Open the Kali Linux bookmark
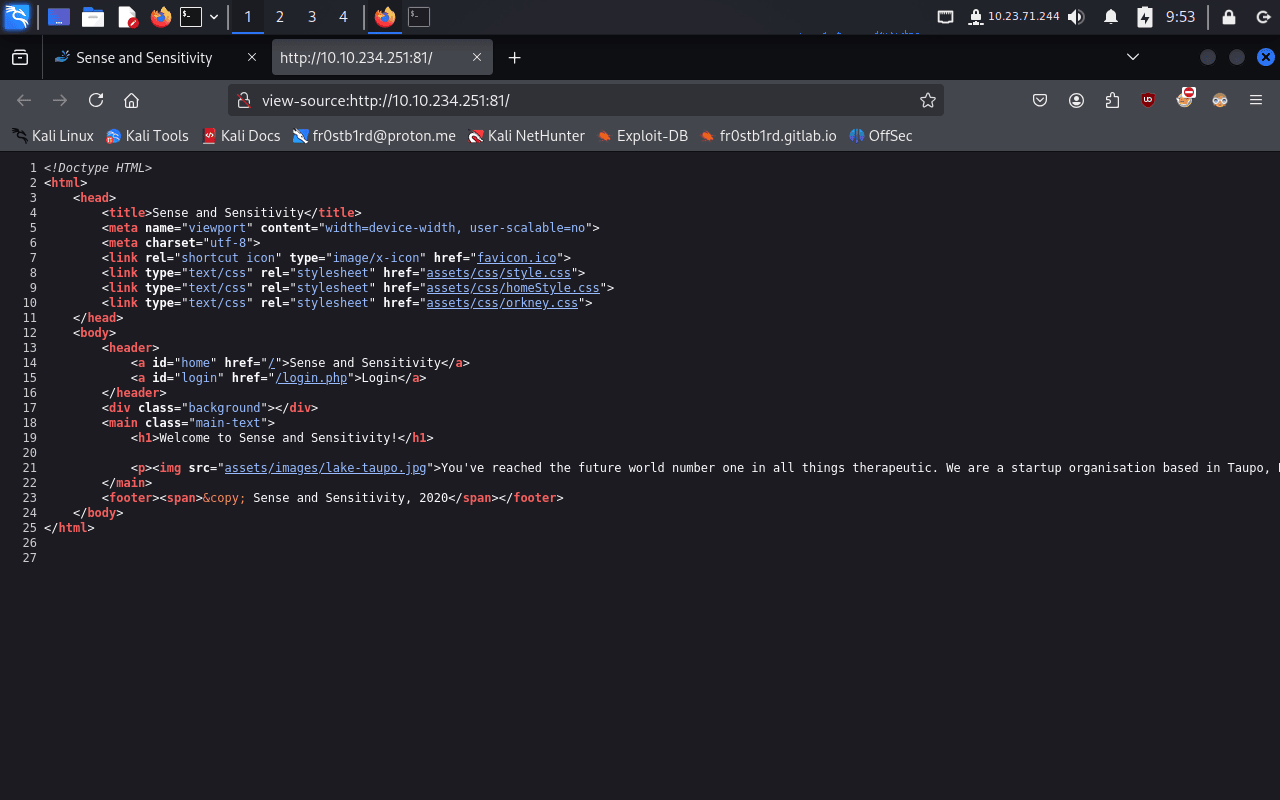1280x800 pixels. (53, 136)
